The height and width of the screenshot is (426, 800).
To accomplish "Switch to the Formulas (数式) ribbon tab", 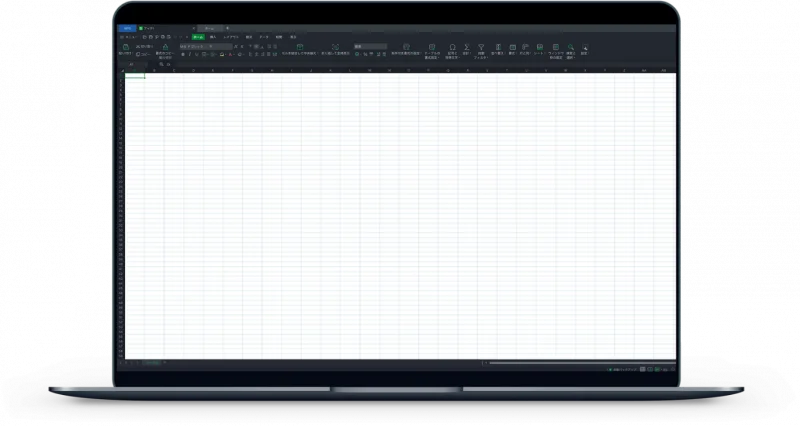I will [x=249, y=37].
